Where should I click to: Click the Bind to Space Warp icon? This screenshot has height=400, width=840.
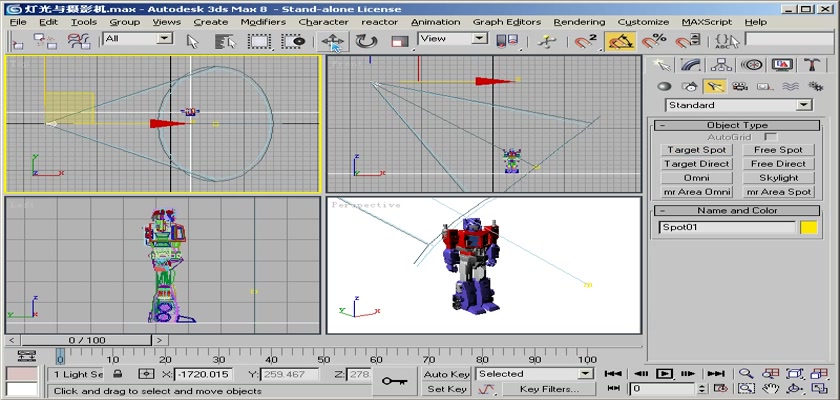[x=79, y=41]
